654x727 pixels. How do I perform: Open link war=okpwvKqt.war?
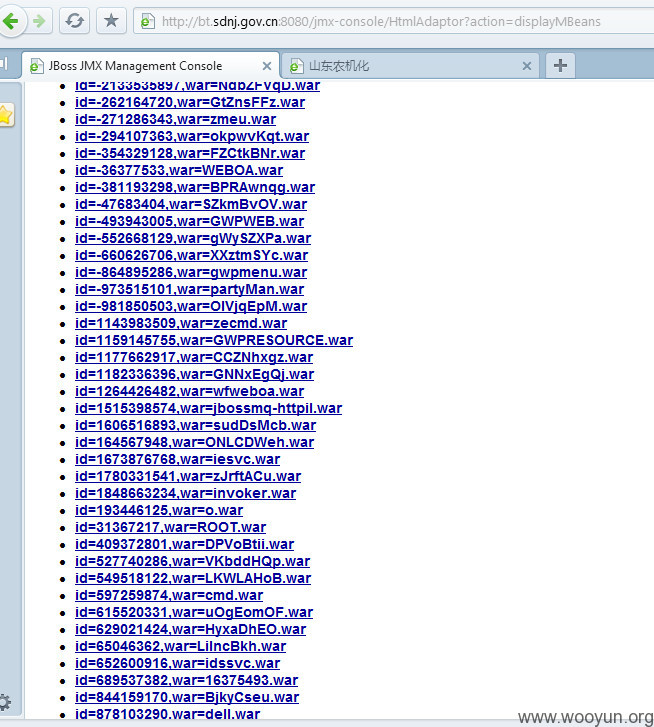click(192, 136)
